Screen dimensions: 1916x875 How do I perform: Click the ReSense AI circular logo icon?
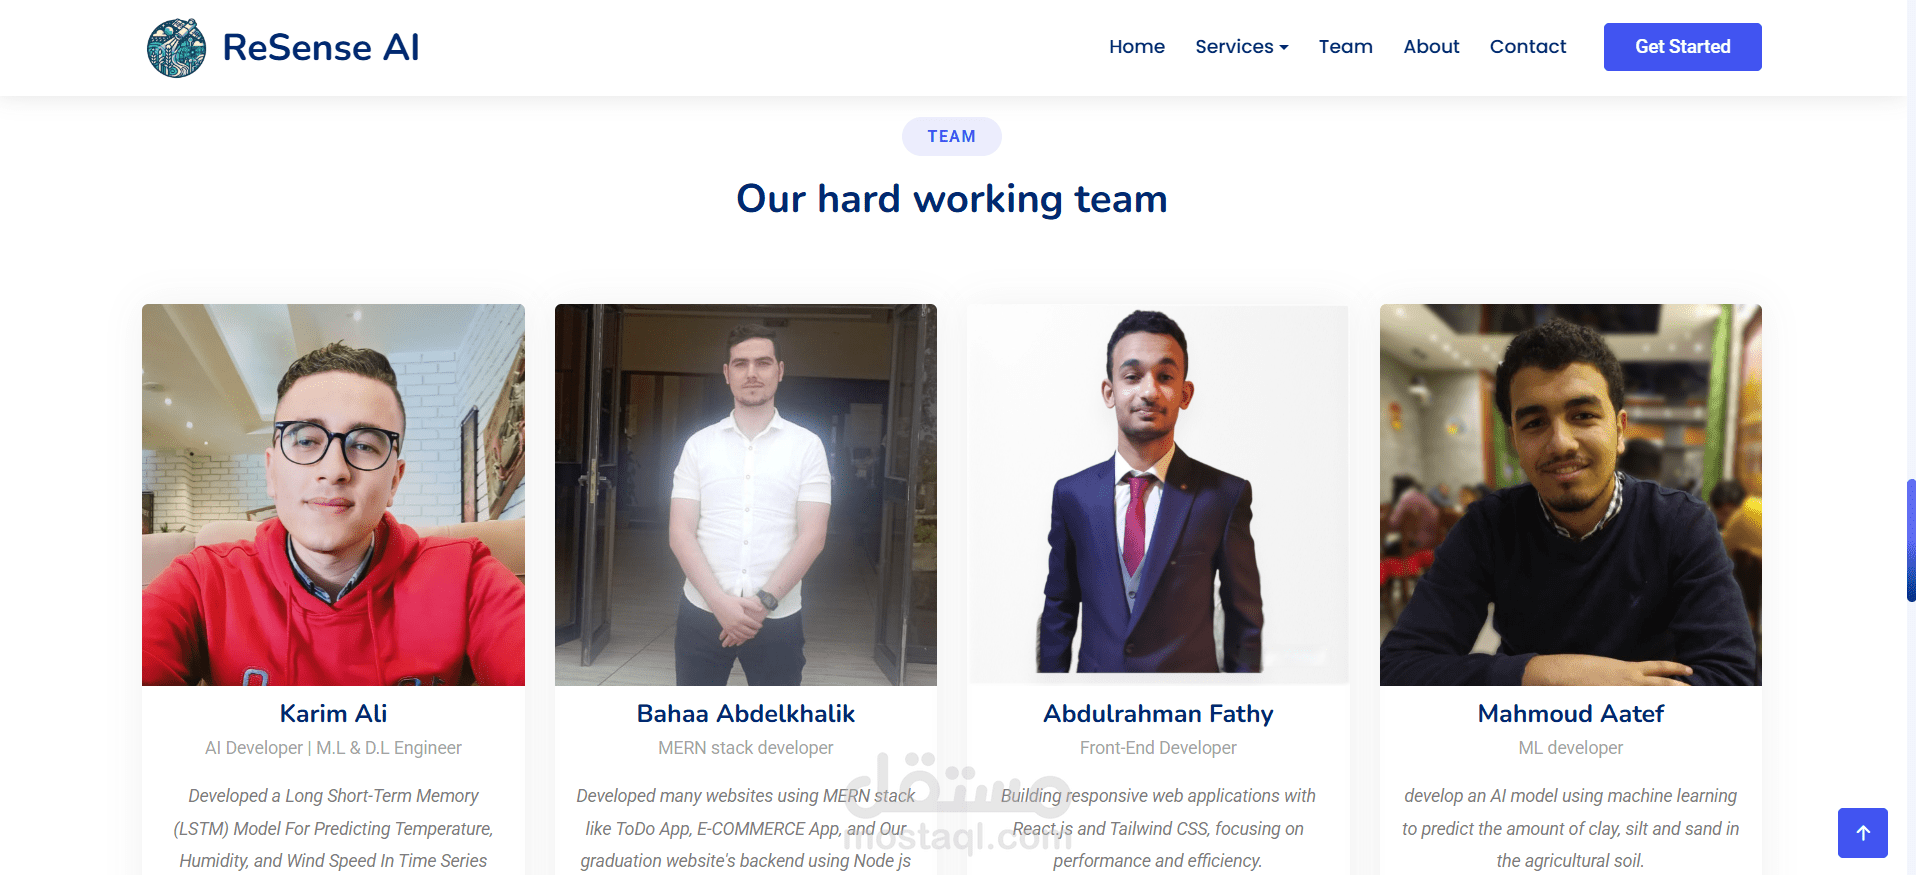pos(177,48)
